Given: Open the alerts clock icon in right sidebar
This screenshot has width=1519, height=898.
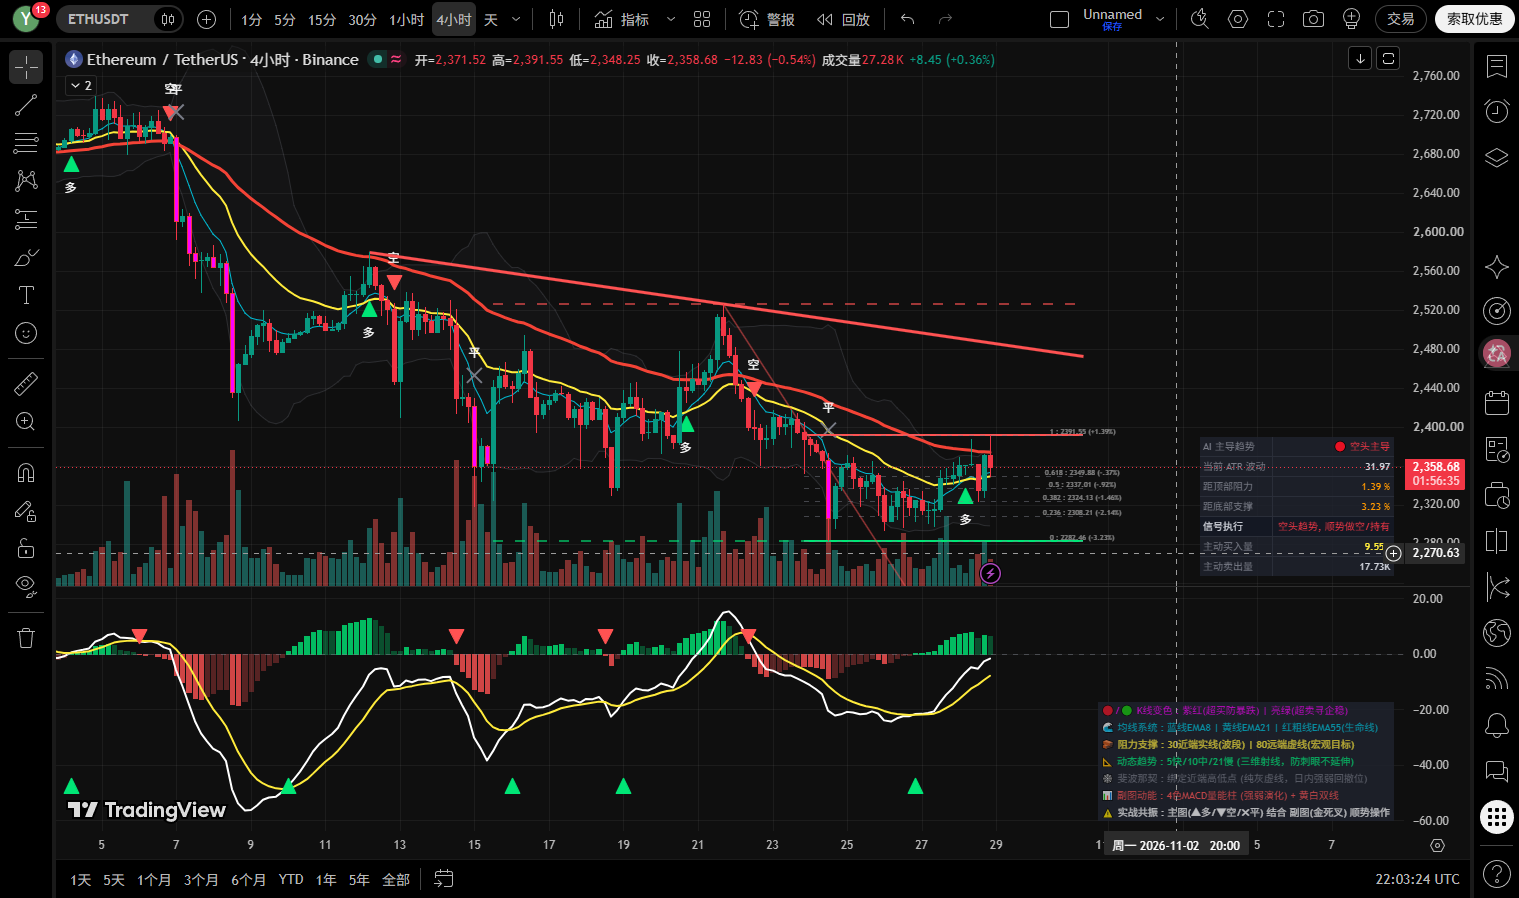Looking at the screenshot, I should click(1496, 111).
